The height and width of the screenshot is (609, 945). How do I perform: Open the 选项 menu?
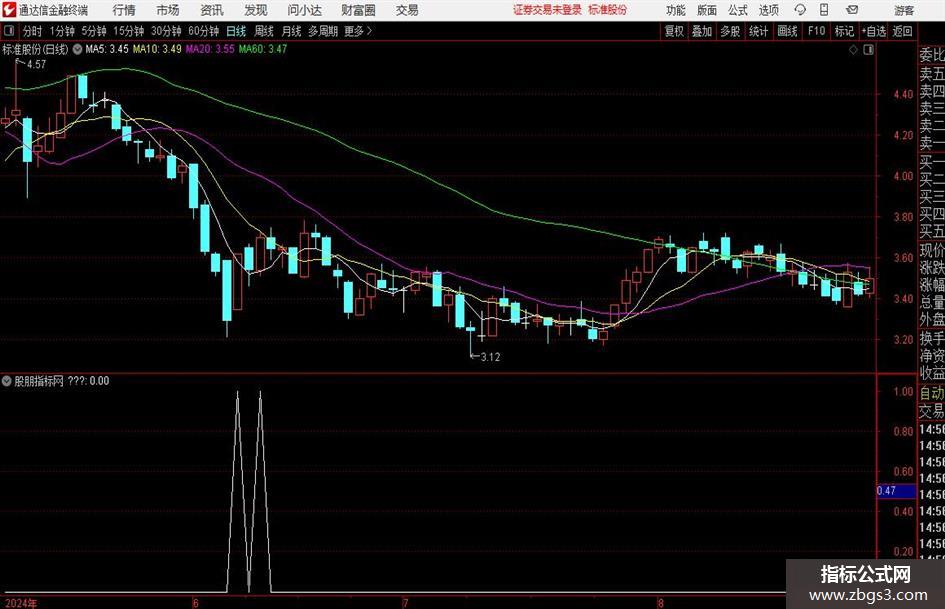(768, 10)
